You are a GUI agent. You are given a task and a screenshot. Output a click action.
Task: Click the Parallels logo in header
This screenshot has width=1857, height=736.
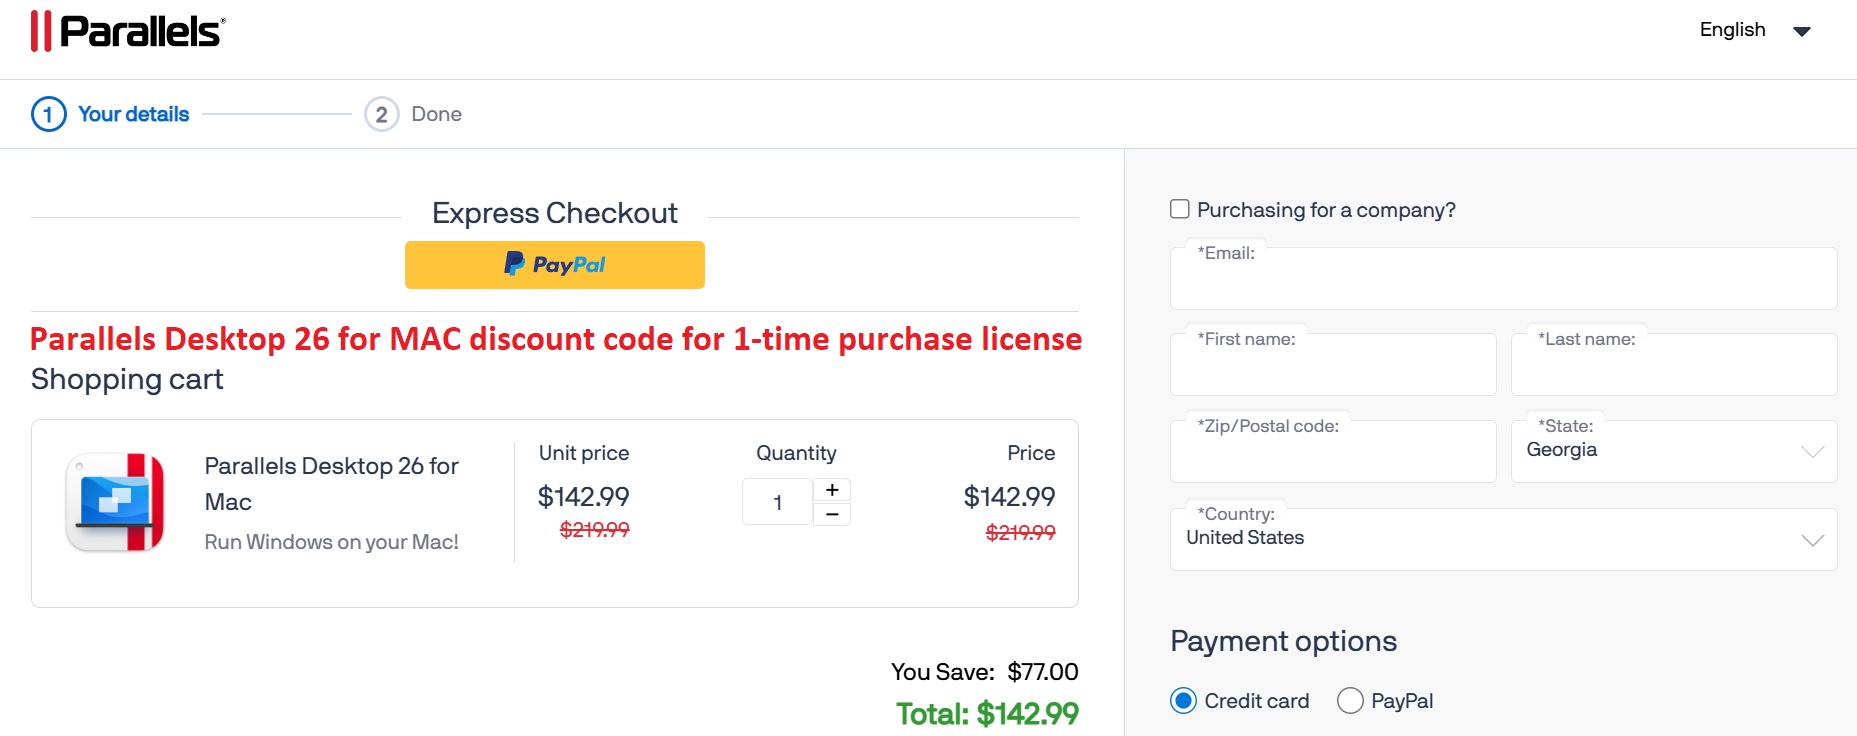tap(128, 31)
